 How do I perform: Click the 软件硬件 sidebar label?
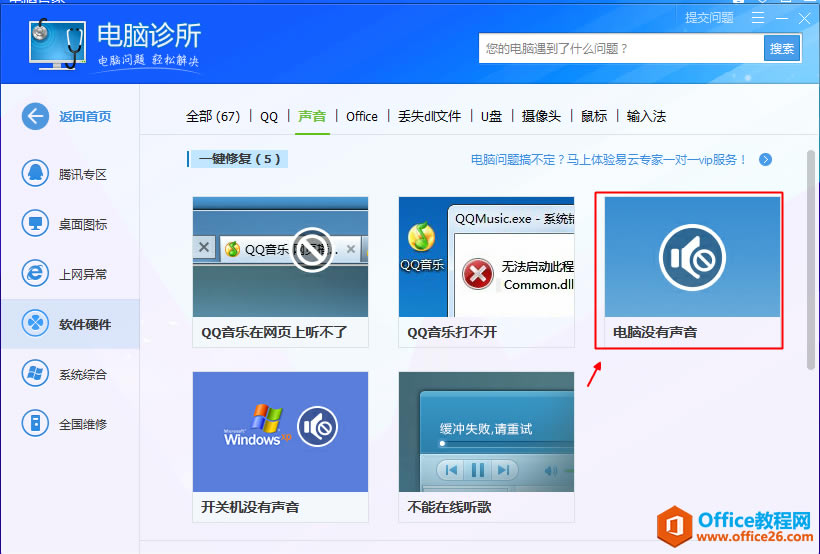point(85,324)
